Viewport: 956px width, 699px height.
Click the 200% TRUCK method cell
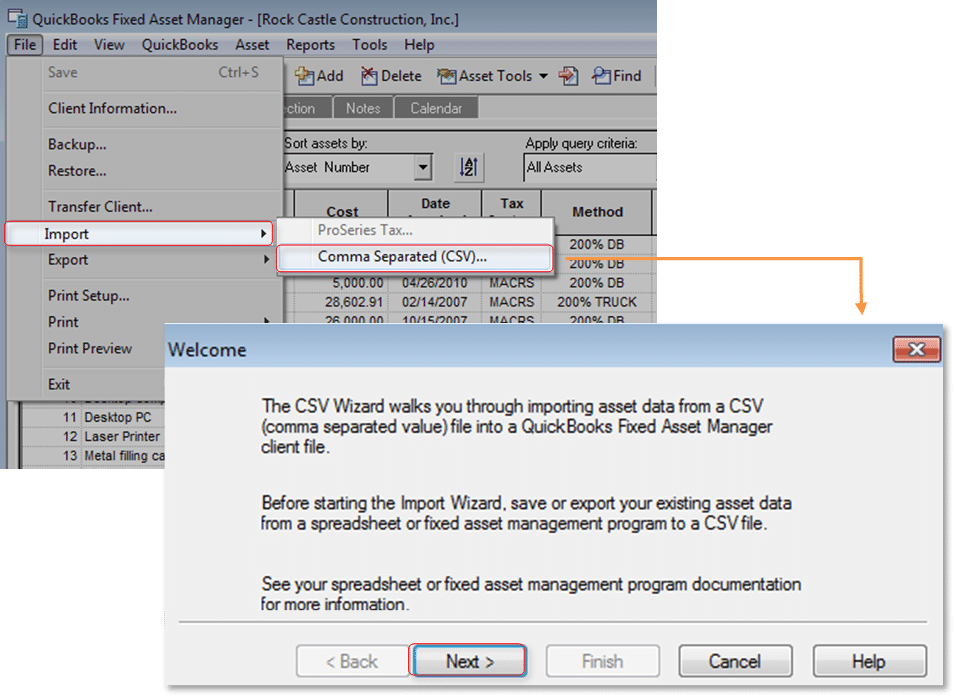tap(597, 302)
